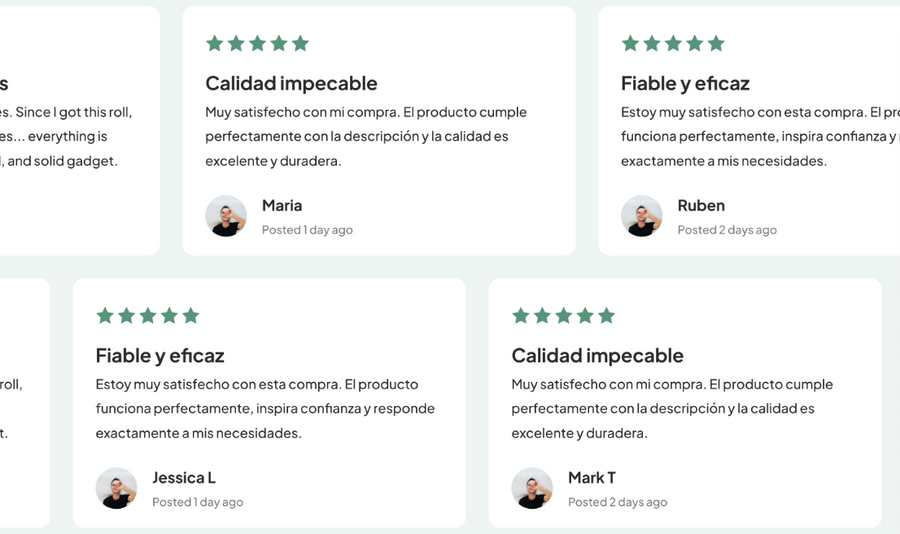Click the first star in Maria's review

click(214, 43)
